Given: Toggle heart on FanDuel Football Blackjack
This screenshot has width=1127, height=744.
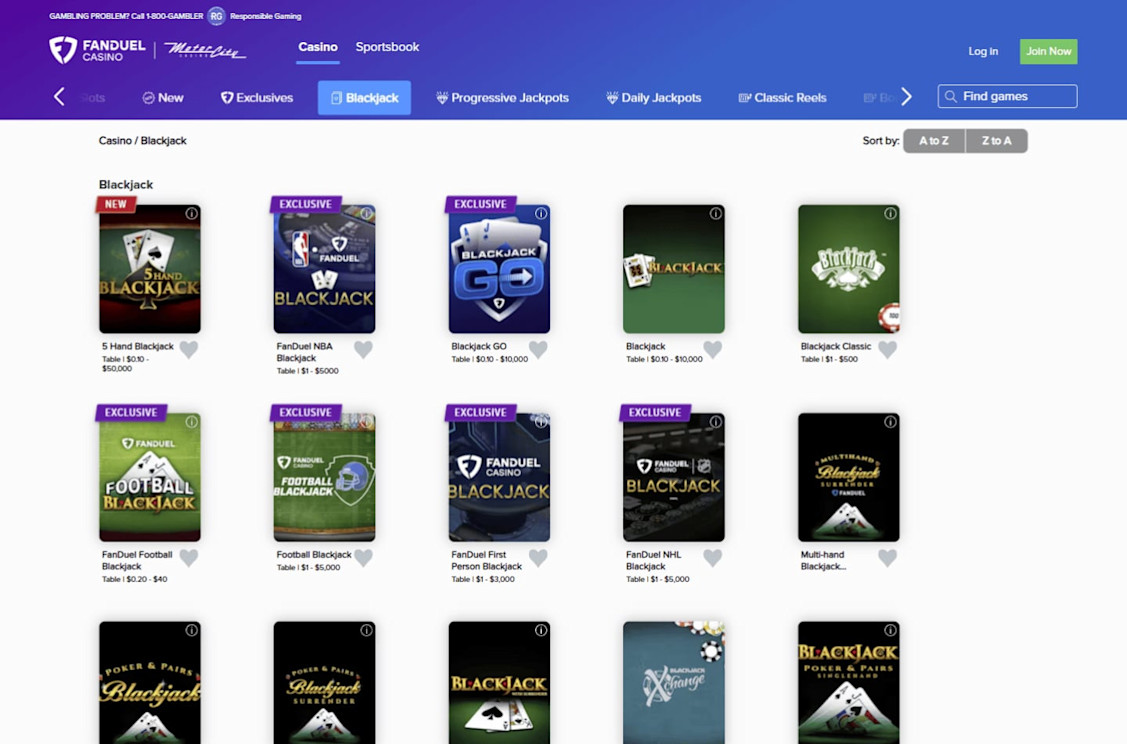Looking at the screenshot, I should (x=188, y=558).
